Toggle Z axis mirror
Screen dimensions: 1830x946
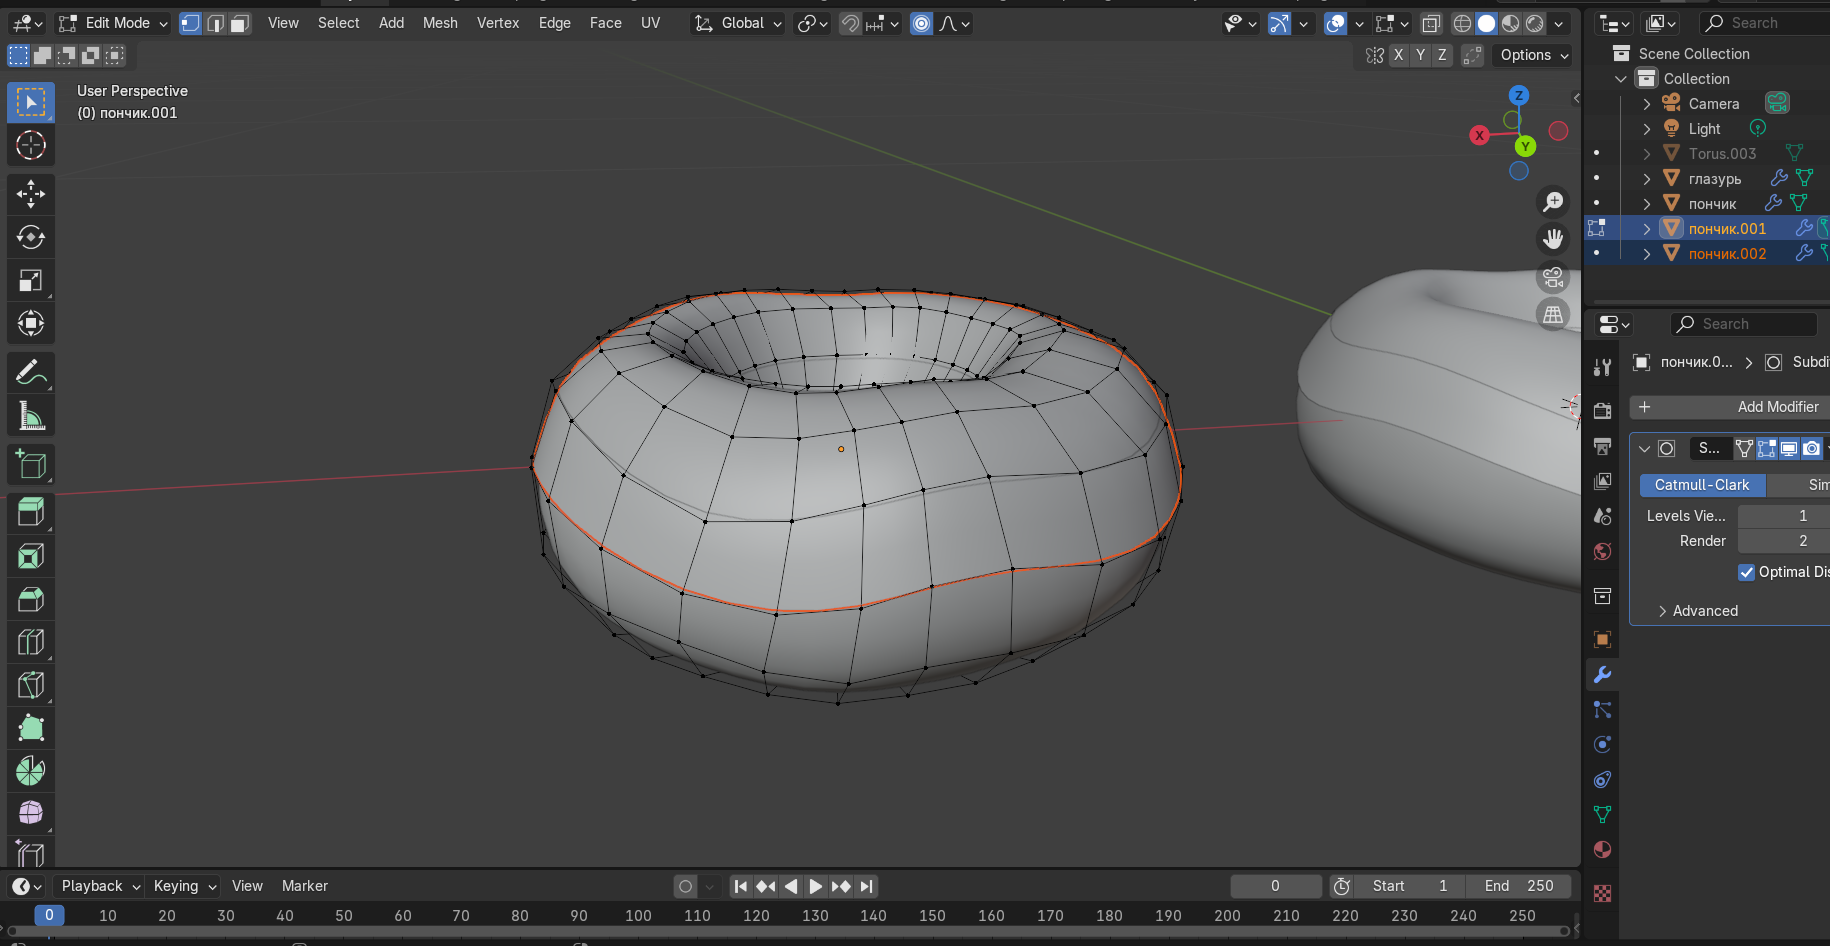click(x=1442, y=55)
